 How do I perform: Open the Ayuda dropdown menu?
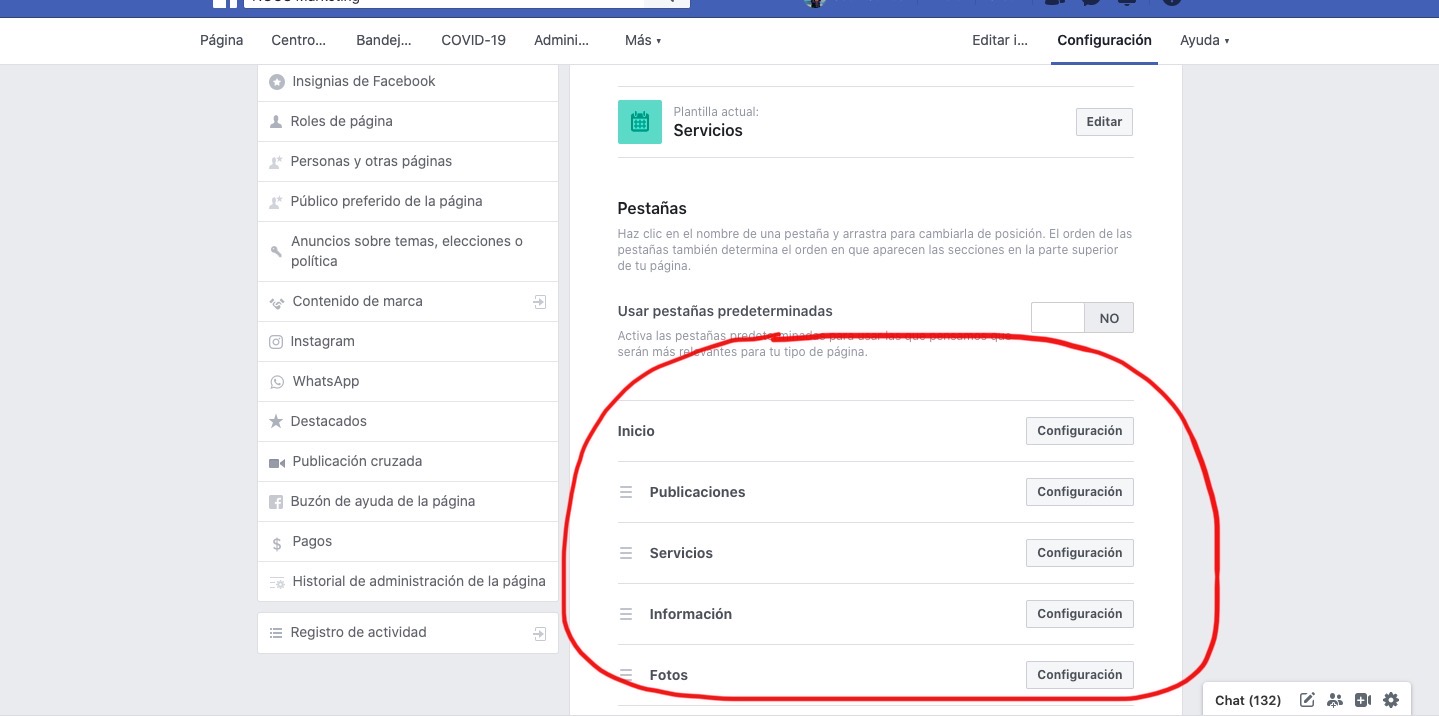point(1204,41)
